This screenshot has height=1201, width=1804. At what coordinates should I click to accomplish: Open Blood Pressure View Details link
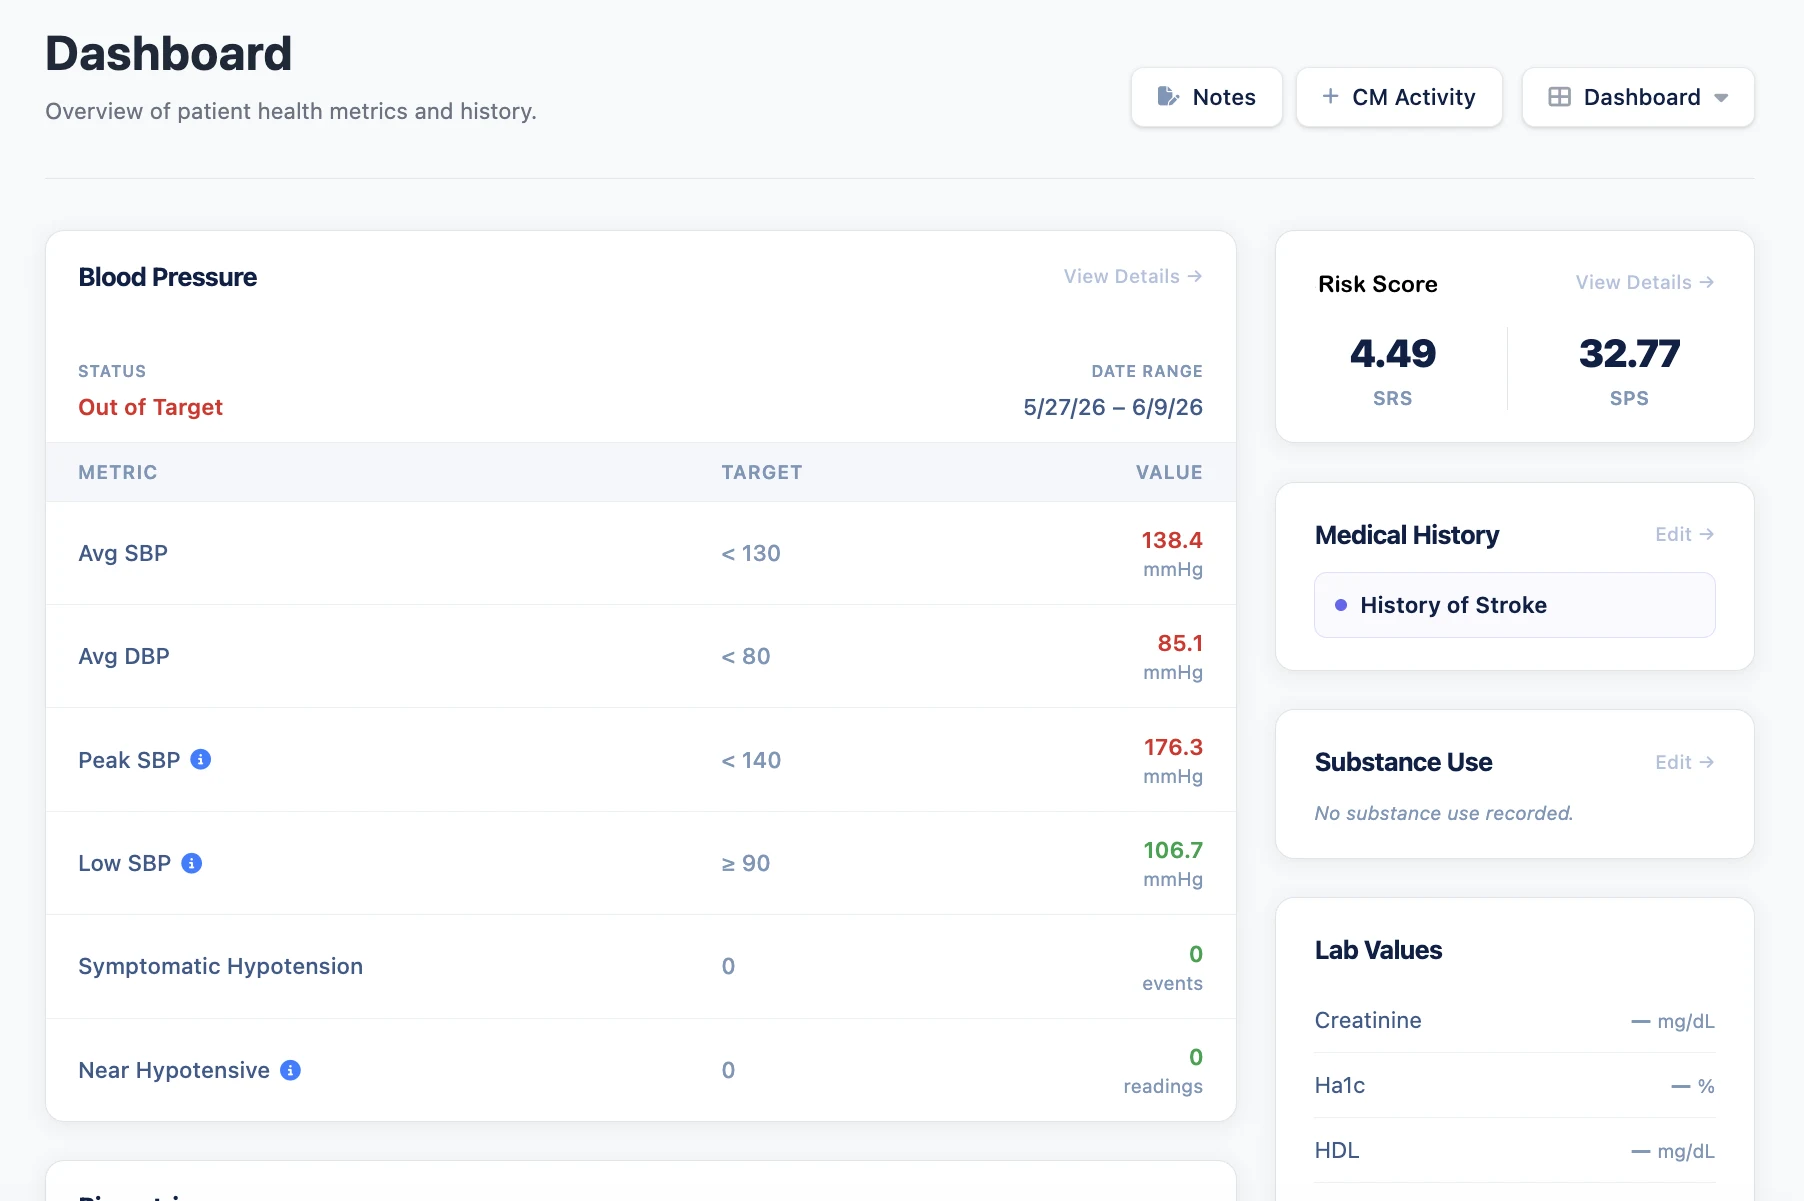click(1132, 276)
